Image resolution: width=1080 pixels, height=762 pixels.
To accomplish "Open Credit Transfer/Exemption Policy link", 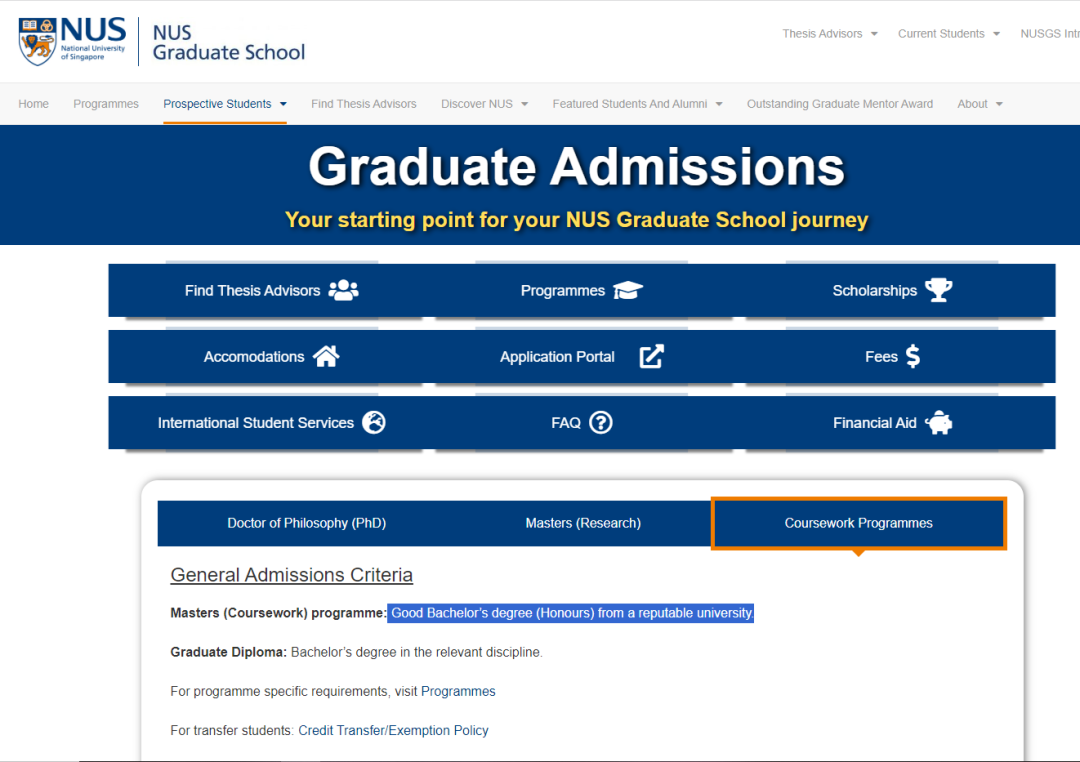I will pyautogui.click(x=393, y=730).
